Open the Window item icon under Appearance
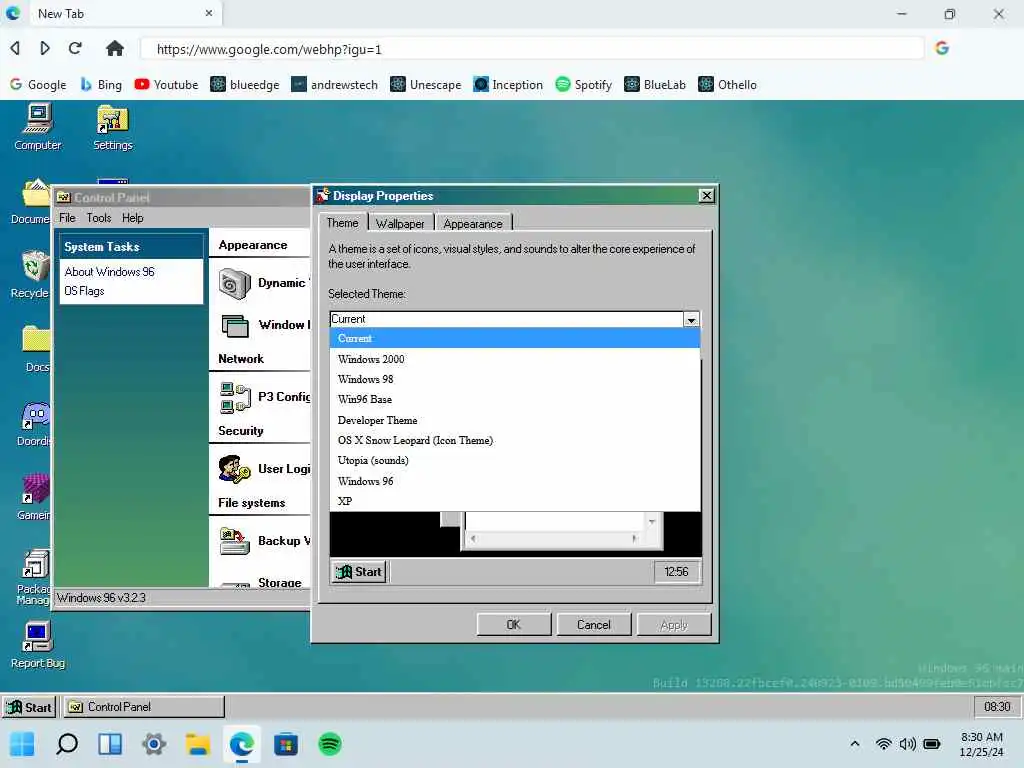 234,325
